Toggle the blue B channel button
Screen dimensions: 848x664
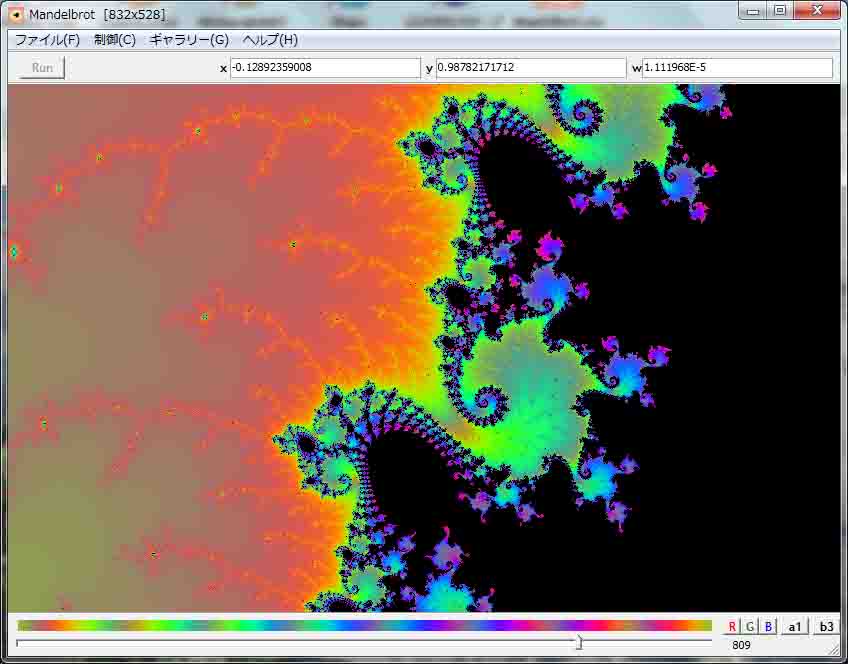pyautogui.click(x=768, y=627)
